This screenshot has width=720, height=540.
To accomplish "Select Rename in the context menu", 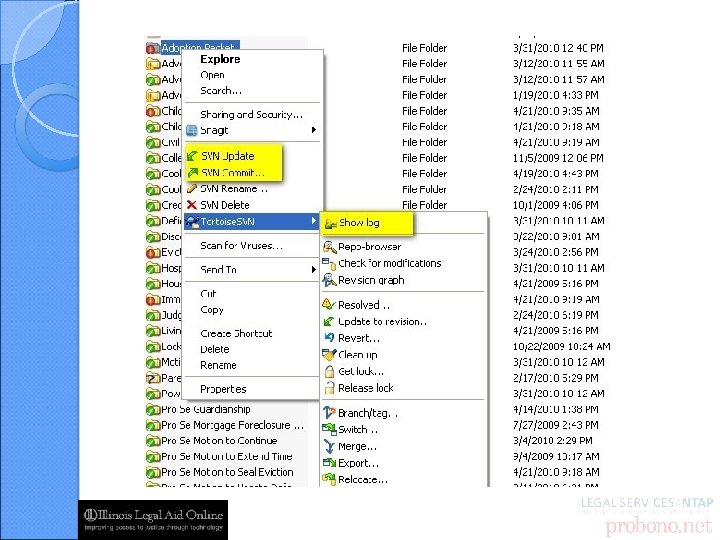I will click(x=218, y=365).
